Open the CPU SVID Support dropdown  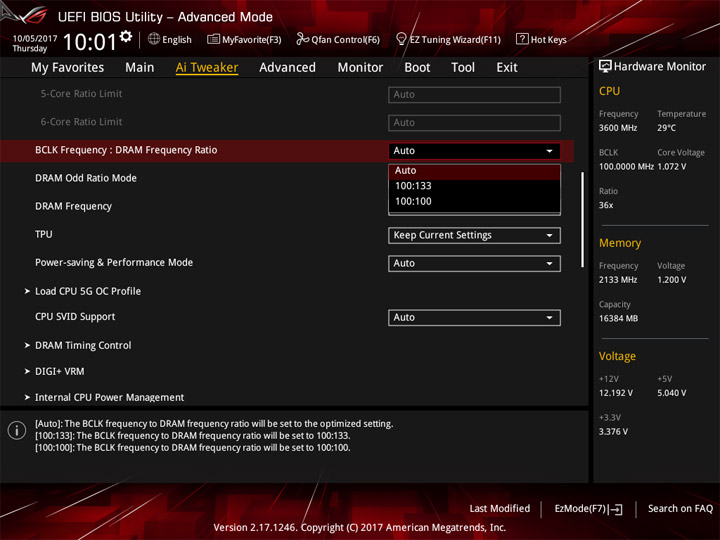(474, 318)
